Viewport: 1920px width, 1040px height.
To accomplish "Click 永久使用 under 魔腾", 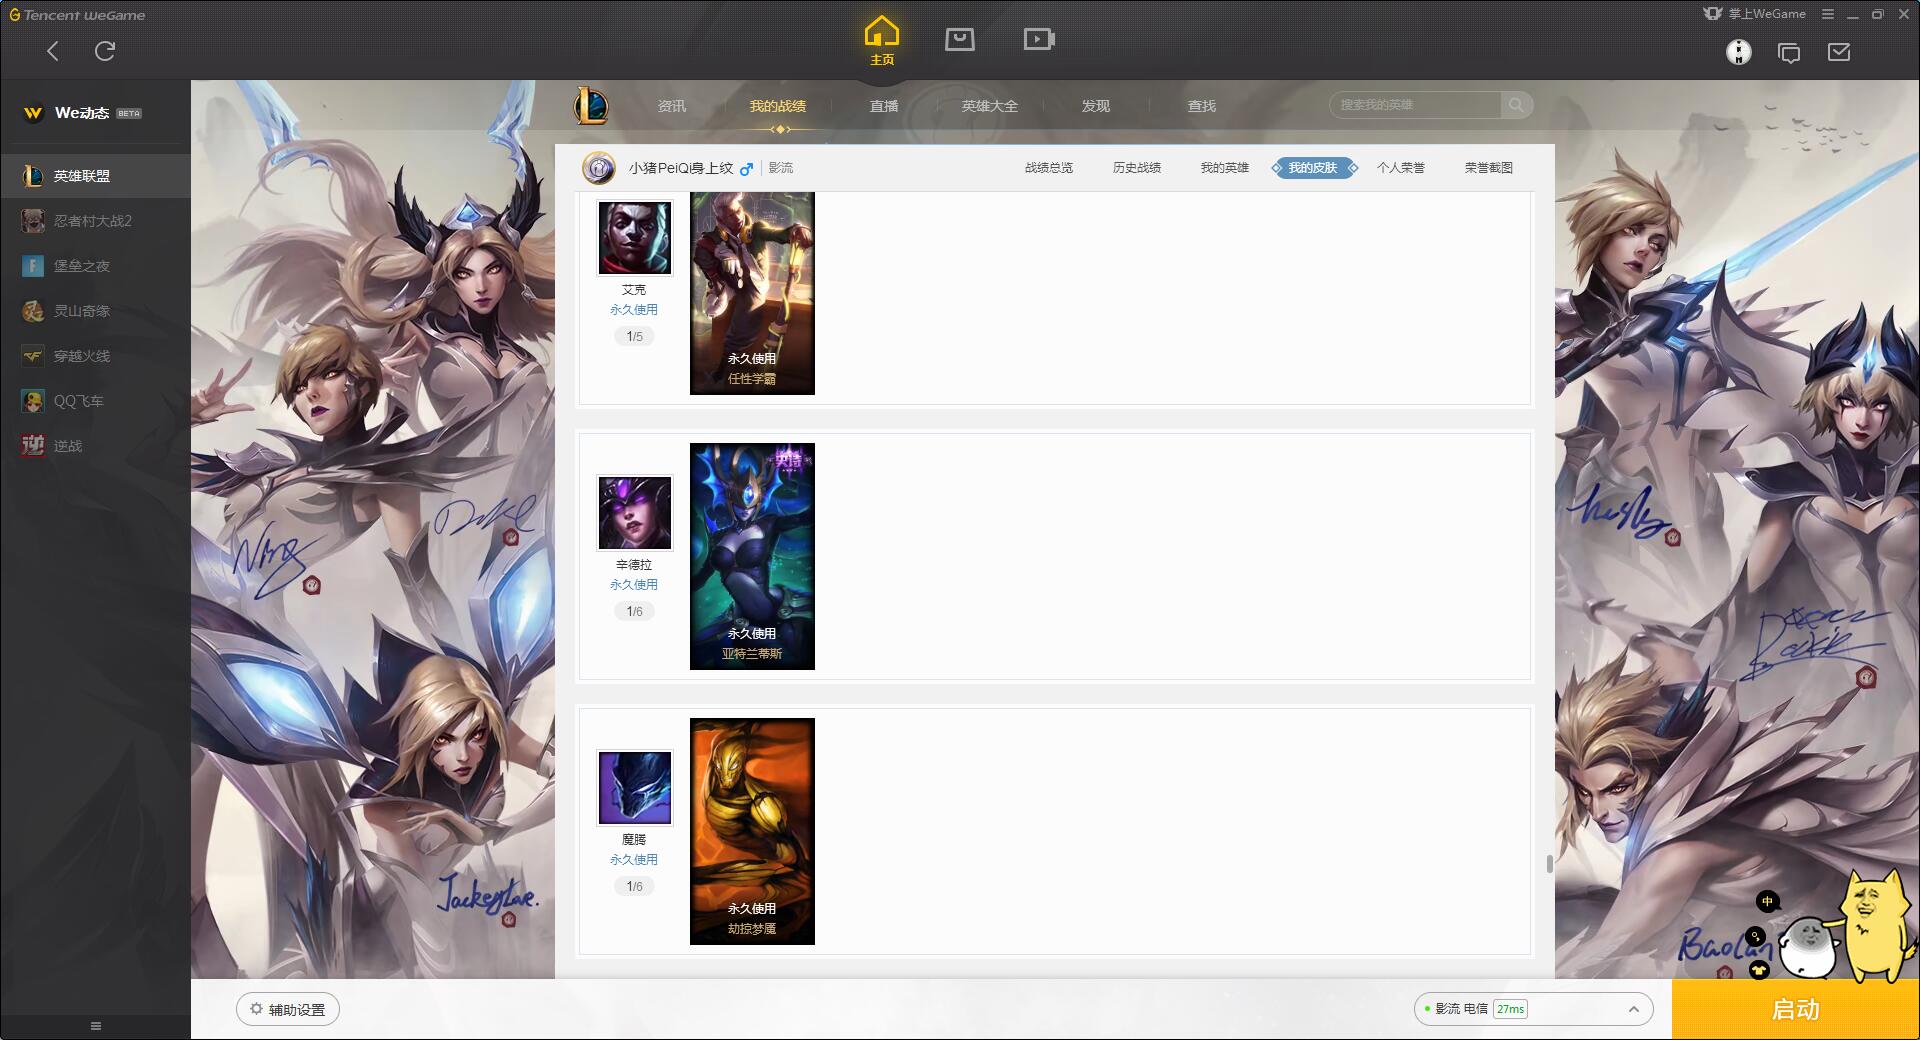I will (634, 860).
